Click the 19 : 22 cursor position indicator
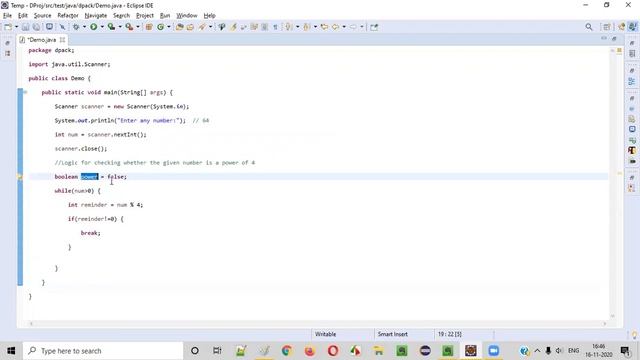Image resolution: width=640 pixels, height=360 pixels. (x=449, y=334)
